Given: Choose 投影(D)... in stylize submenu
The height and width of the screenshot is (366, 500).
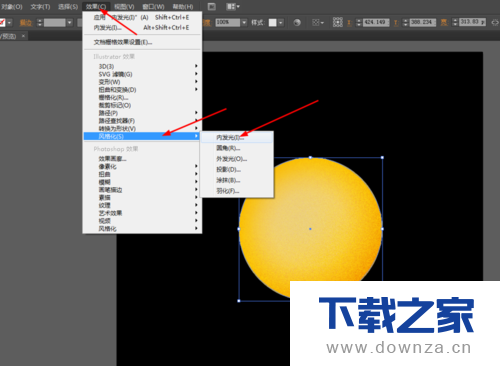Looking at the screenshot, I should pyautogui.click(x=237, y=169).
